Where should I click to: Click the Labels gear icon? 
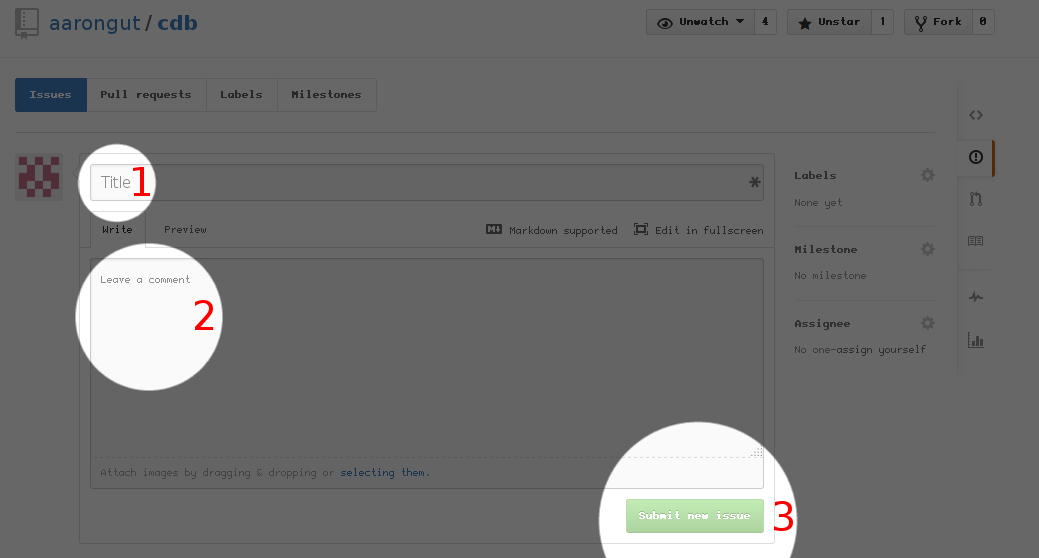click(927, 175)
